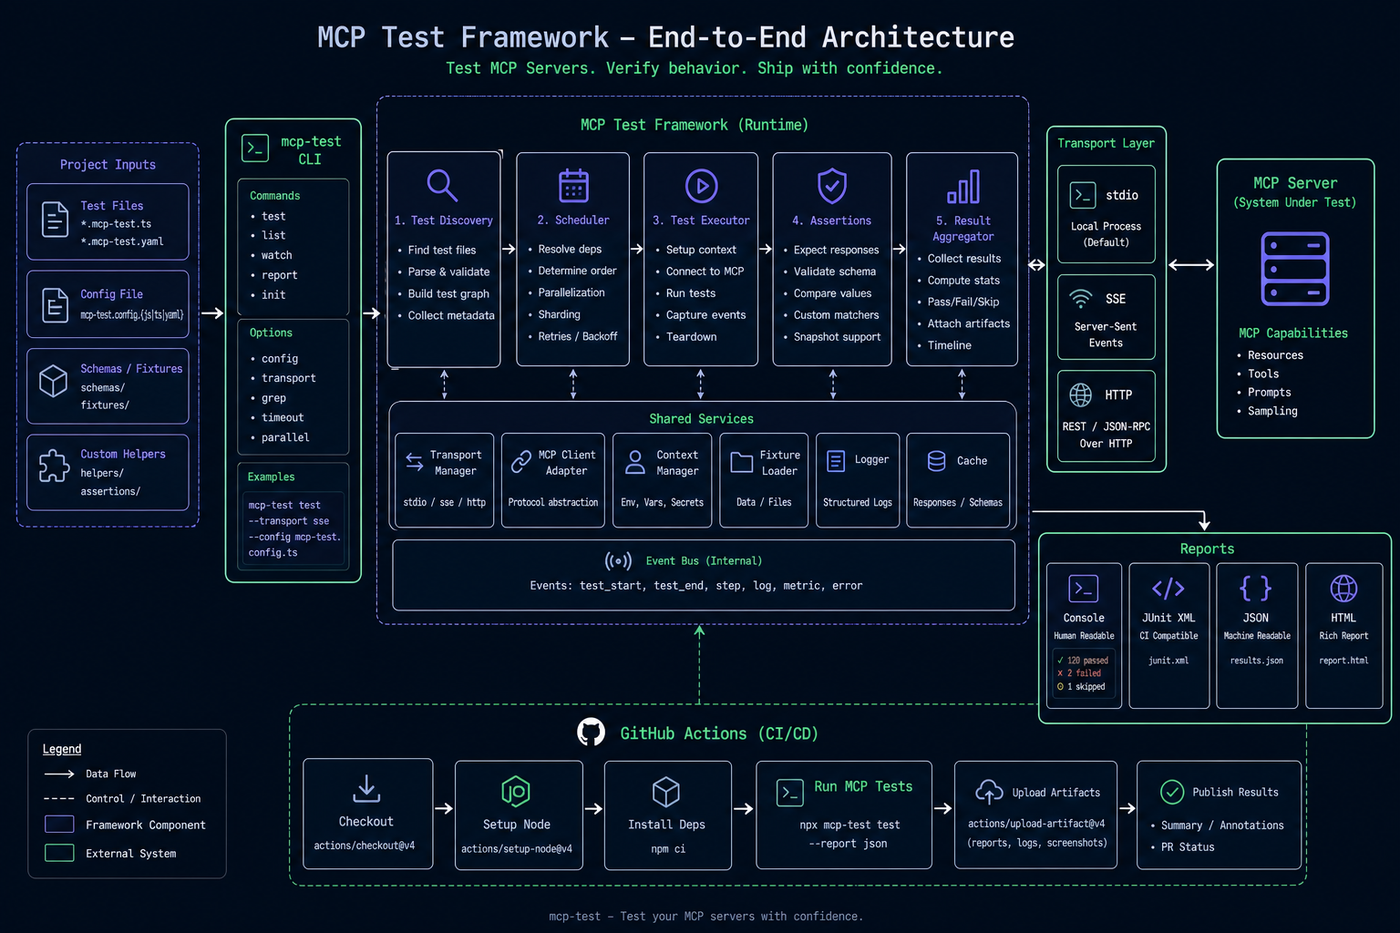This screenshot has height=933, width=1400.
Task: Click the Test Executor play icon
Action: pyautogui.click(x=701, y=186)
